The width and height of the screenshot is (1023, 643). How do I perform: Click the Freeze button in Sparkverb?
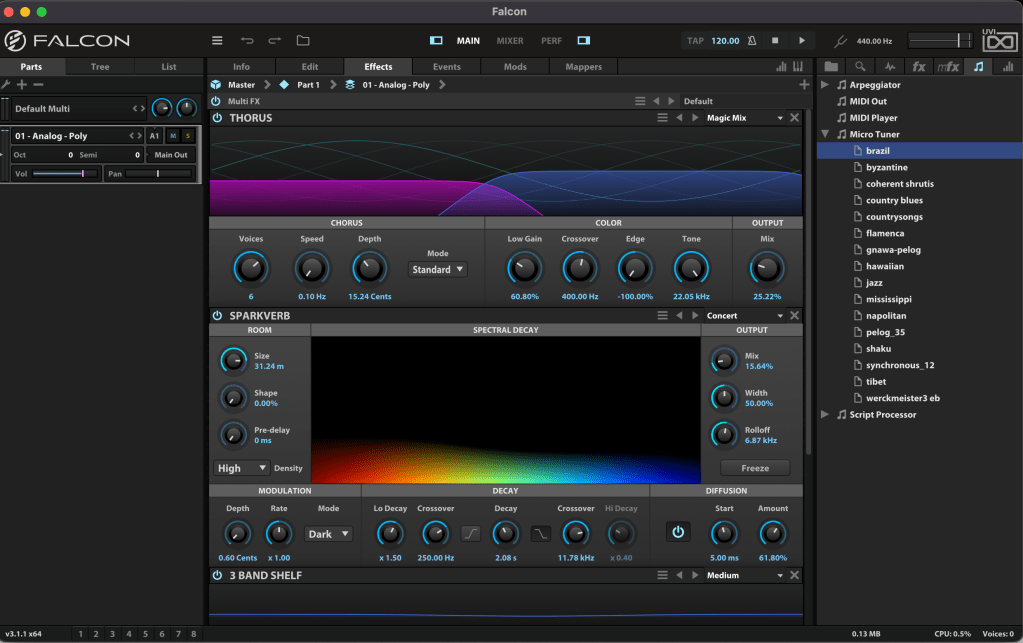(x=755, y=468)
